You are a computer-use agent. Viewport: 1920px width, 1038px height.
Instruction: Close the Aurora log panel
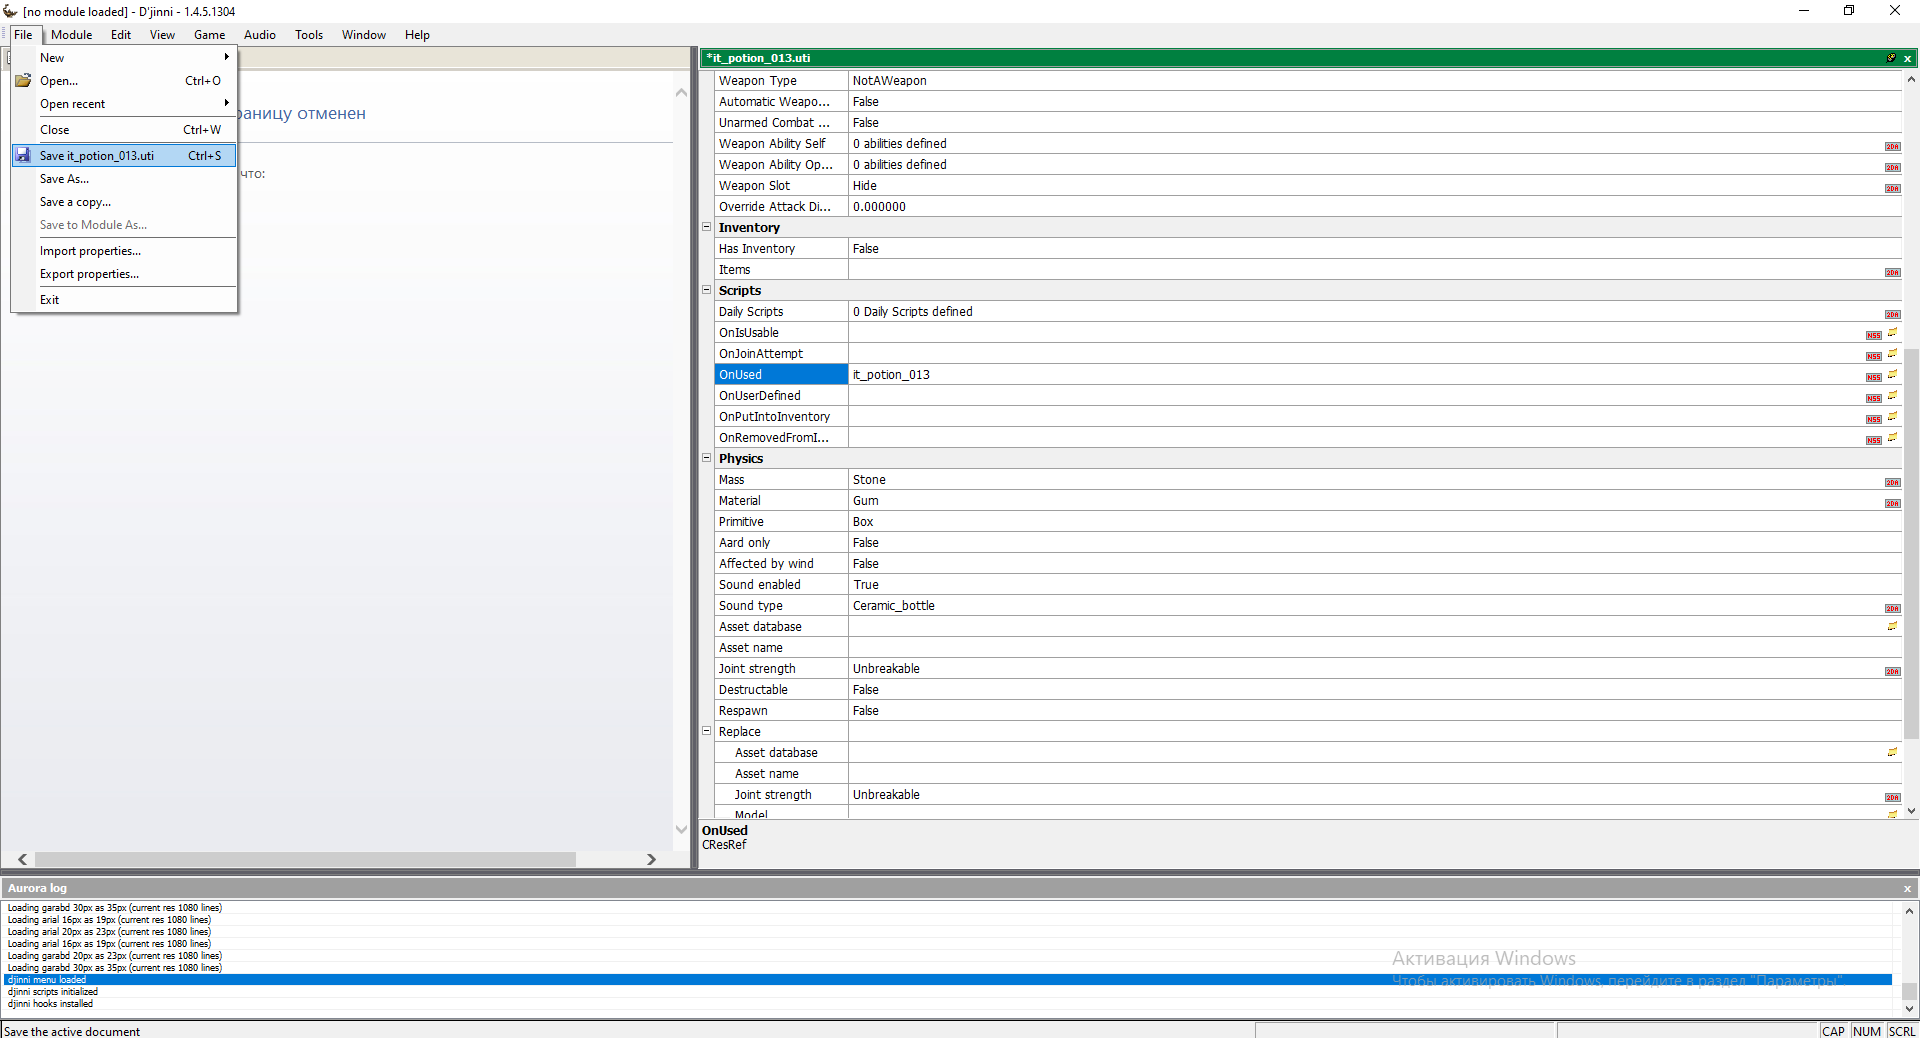(1907, 888)
